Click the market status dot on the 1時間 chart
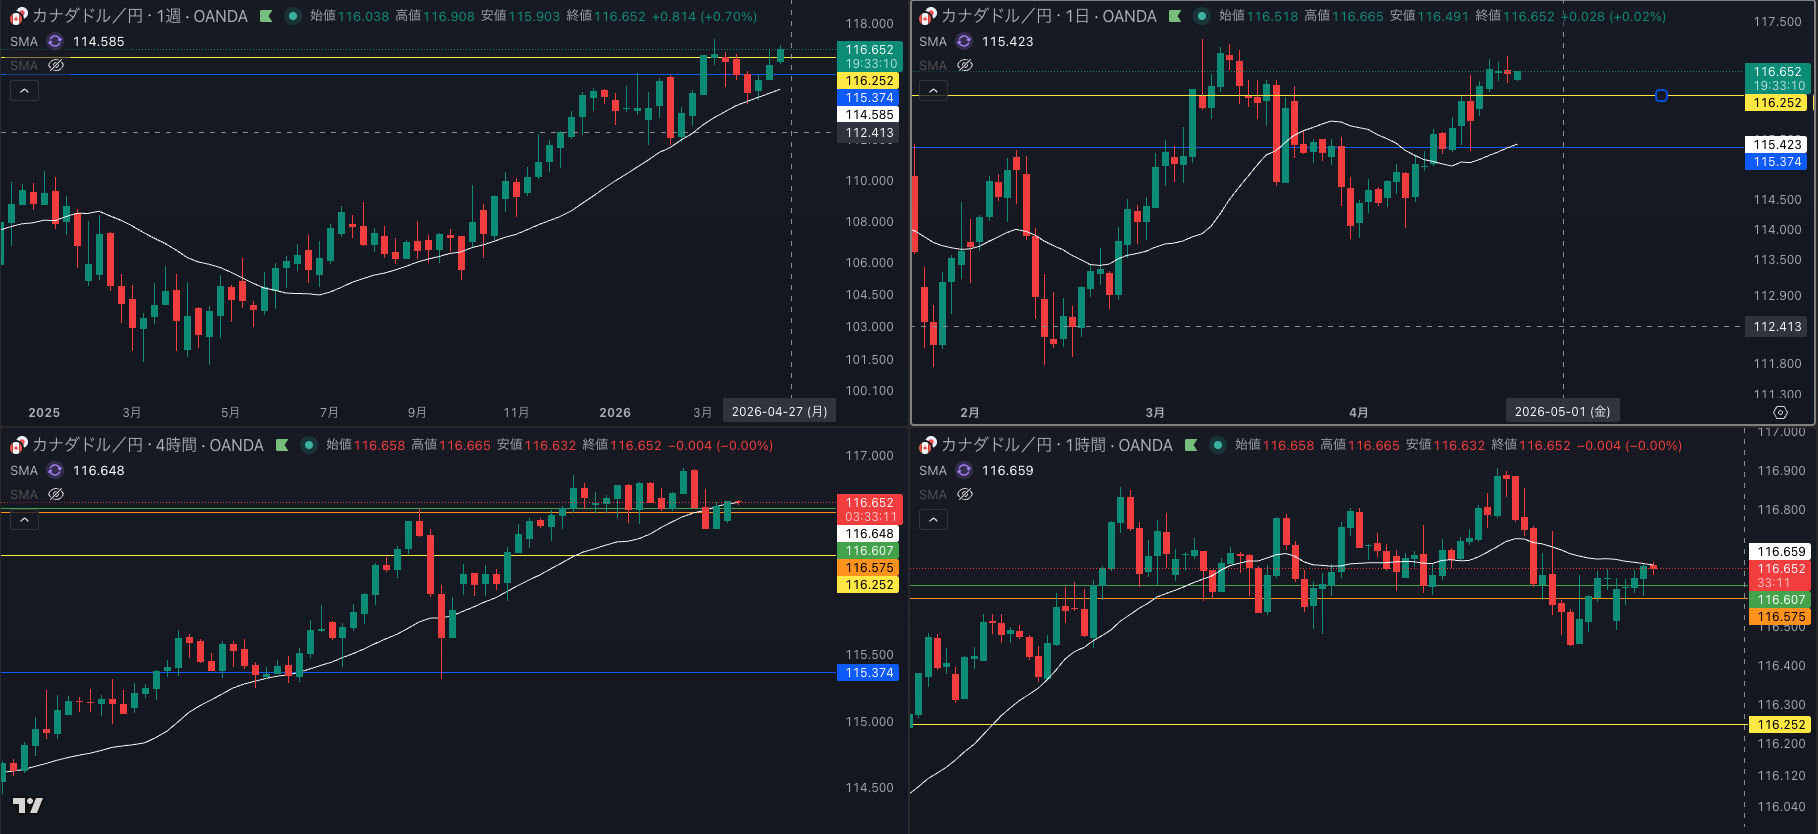 coord(1217,445)
